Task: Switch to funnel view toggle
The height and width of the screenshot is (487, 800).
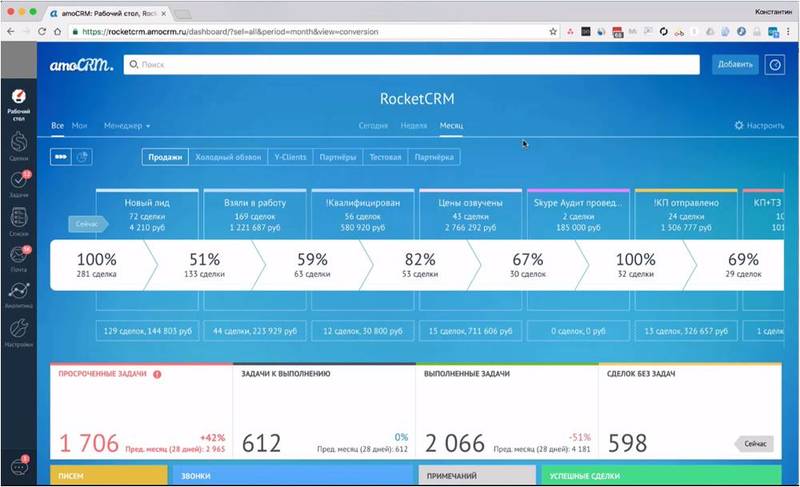Action: pos(61,157)
